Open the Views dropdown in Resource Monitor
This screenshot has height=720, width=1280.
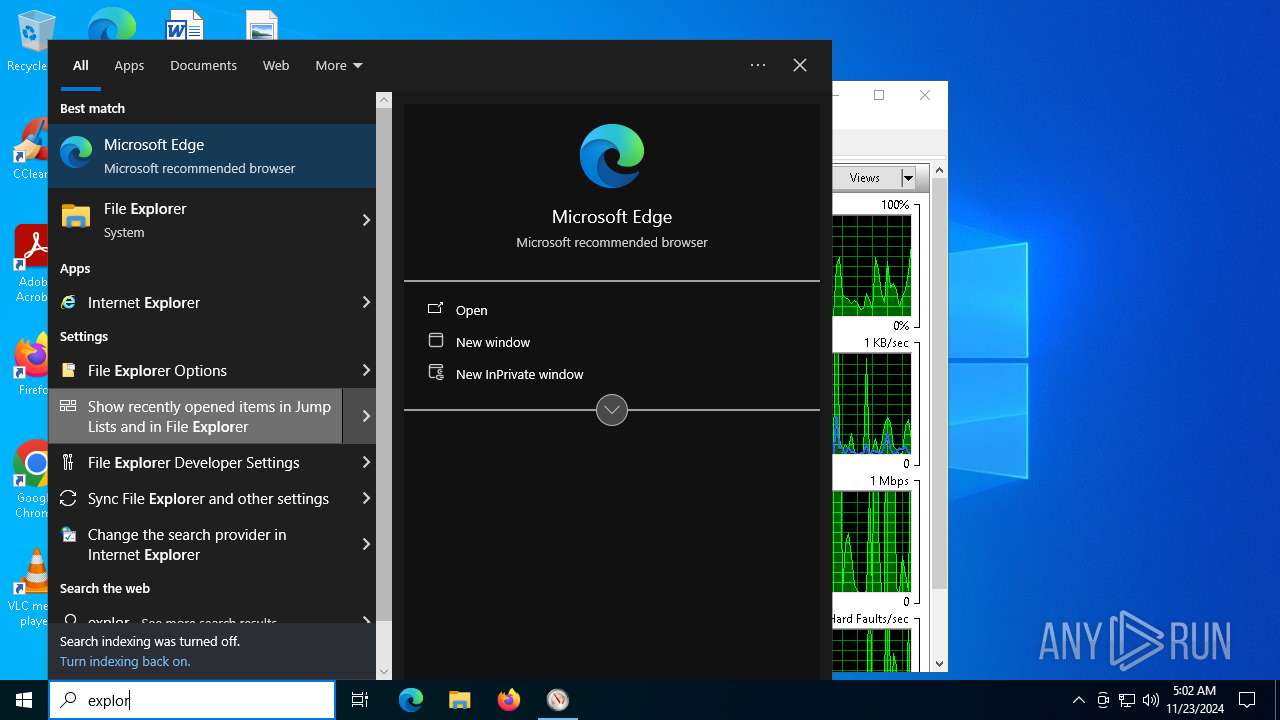908,178
